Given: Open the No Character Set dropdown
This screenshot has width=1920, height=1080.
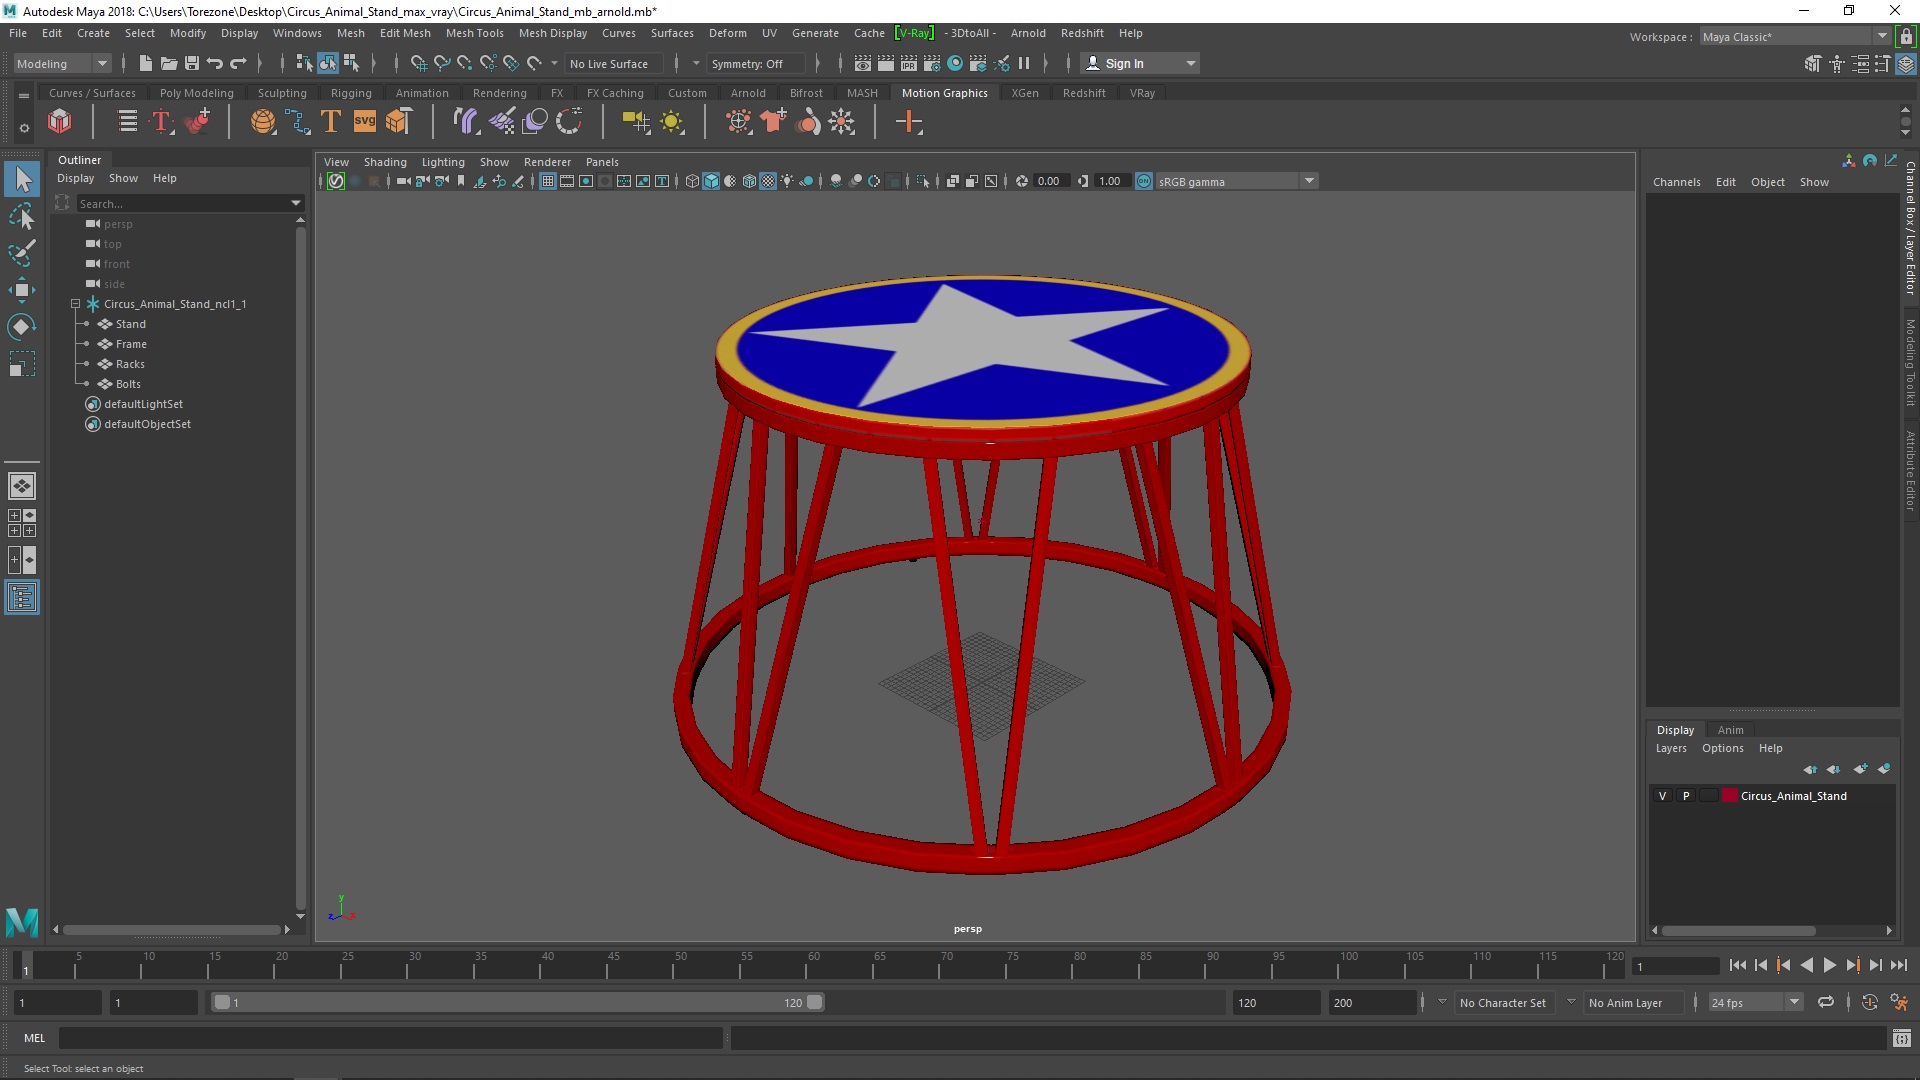Looking at the screenshot, I should click(x=1505, y=1002).
